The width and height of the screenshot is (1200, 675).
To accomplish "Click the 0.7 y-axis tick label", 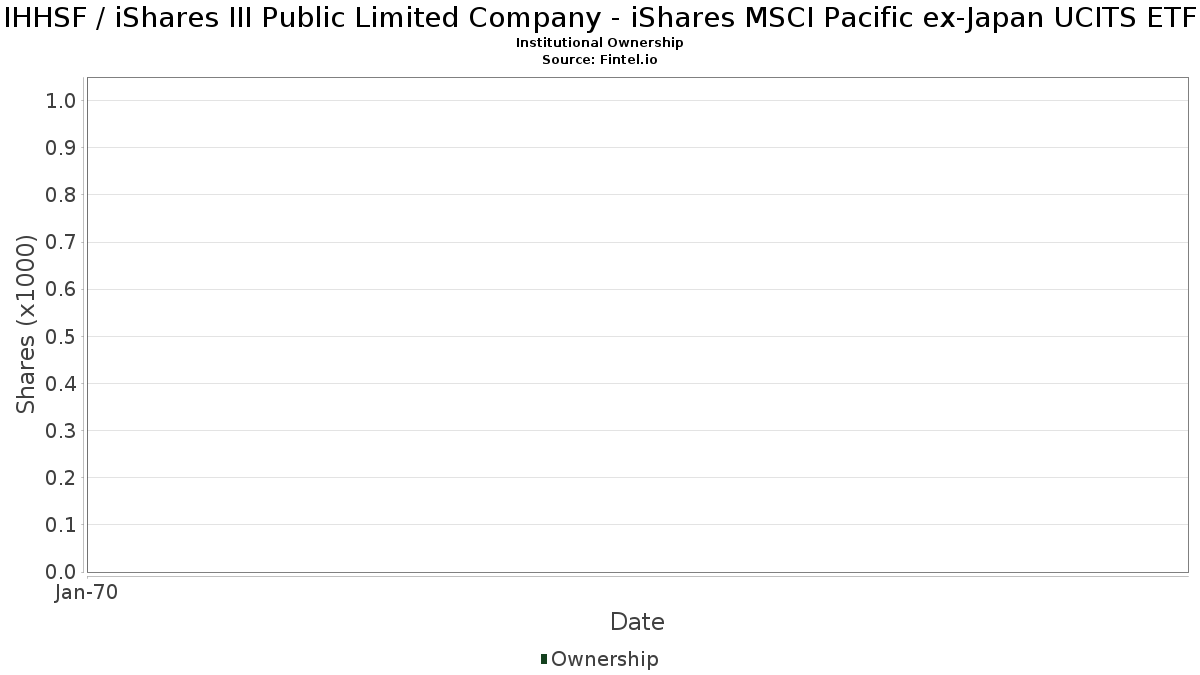I will coord(61,242).
